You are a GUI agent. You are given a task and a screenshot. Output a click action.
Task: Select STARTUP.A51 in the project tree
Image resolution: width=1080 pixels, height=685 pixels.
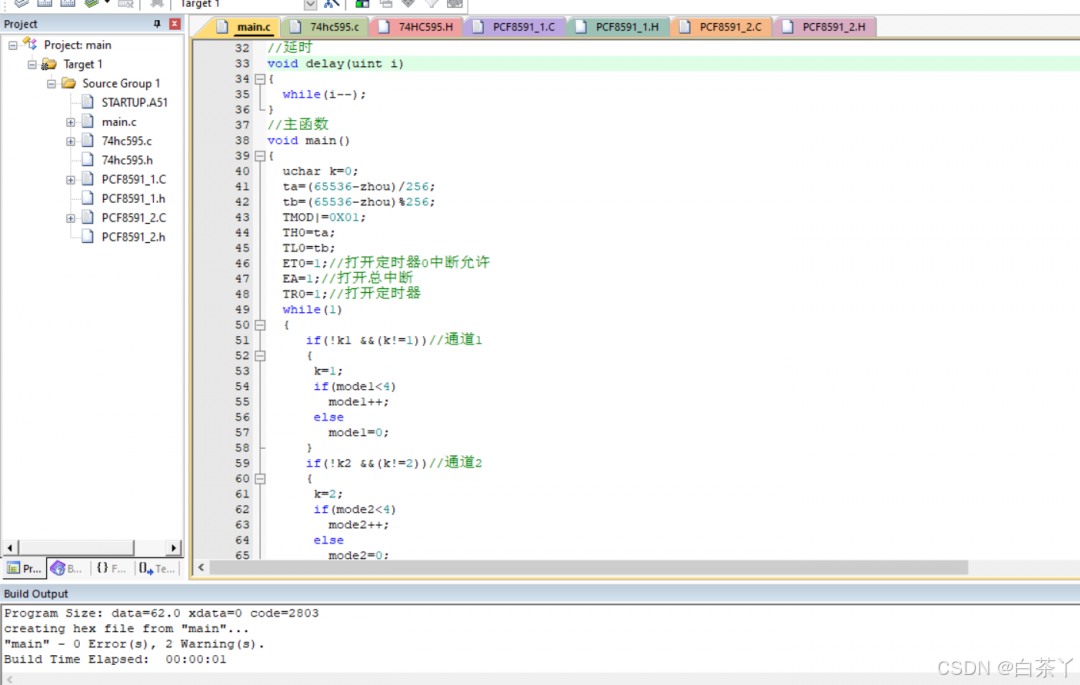point(134,102)
